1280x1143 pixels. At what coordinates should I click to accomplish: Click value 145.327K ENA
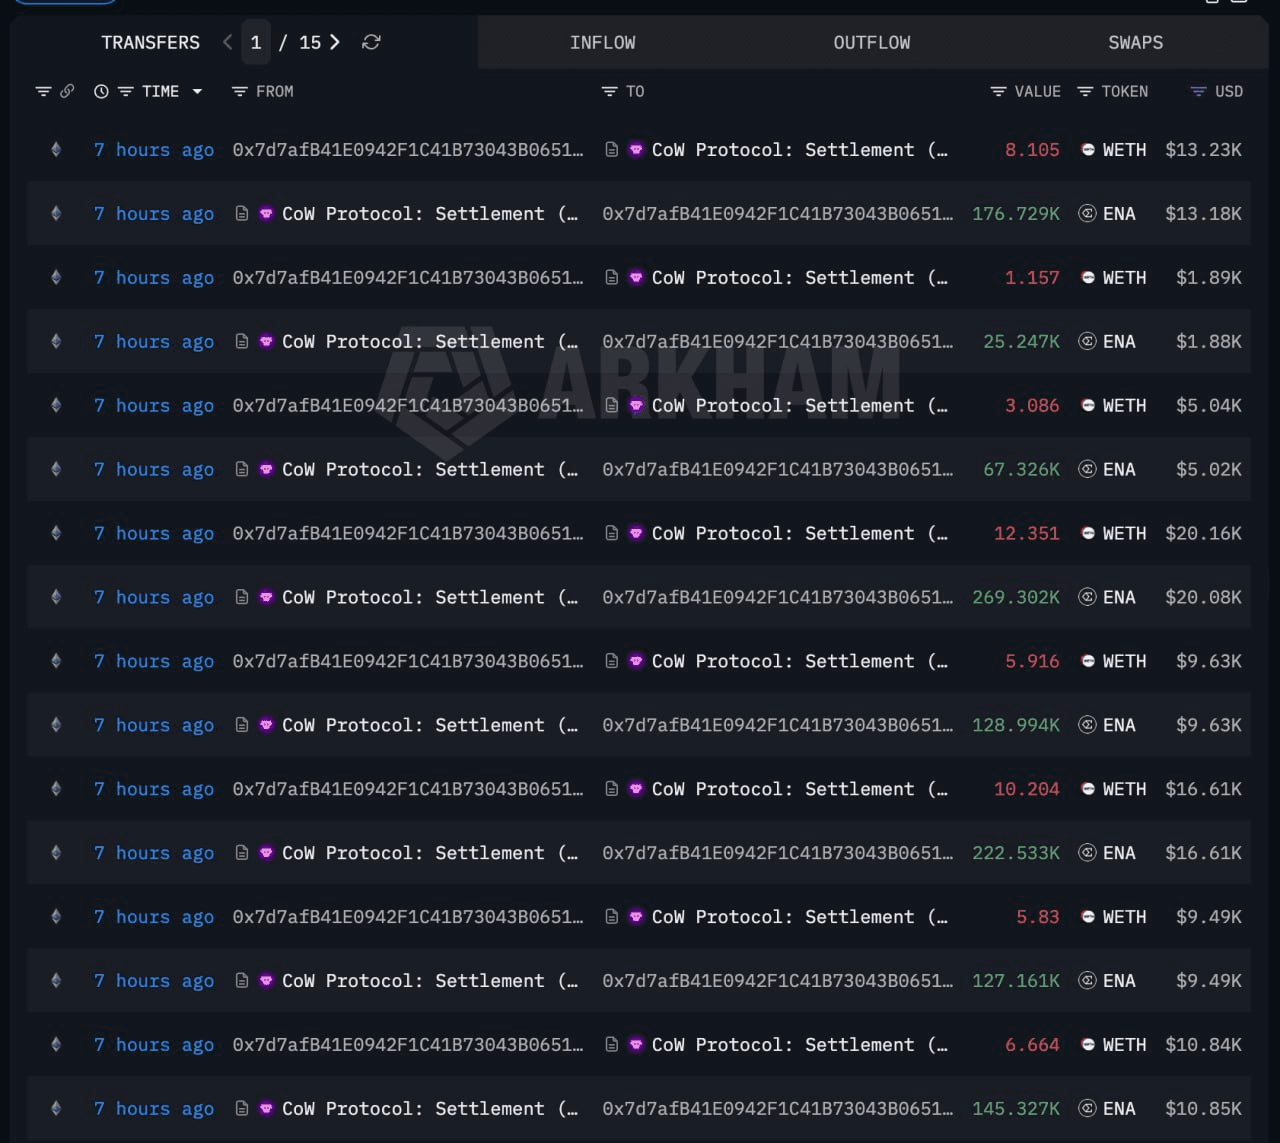tap(1016, 1109)
